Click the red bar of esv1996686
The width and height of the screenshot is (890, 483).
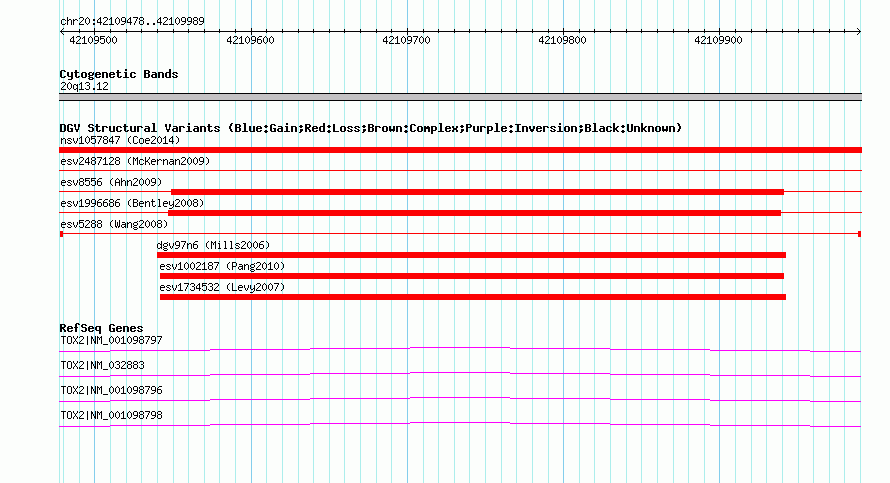[475, 213]
